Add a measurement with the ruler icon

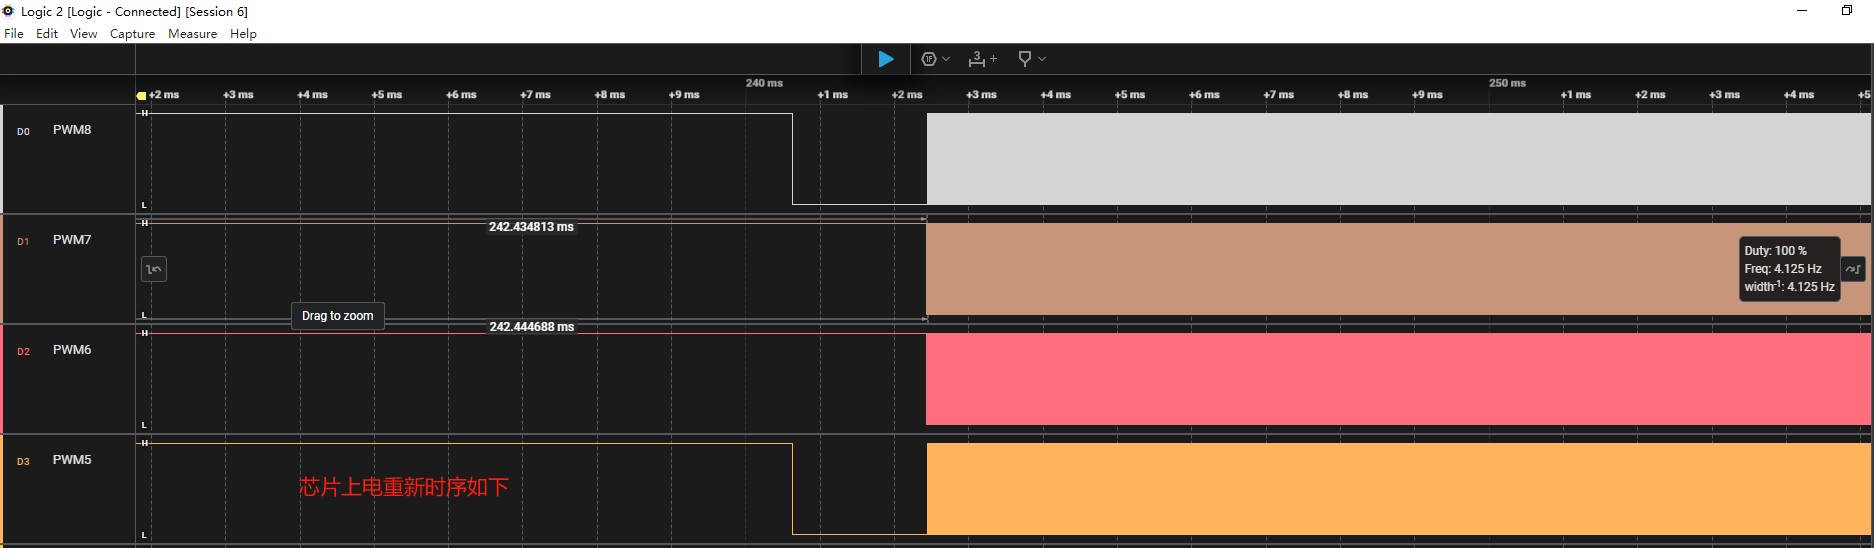pyautogui.click(x=982, y=59)
